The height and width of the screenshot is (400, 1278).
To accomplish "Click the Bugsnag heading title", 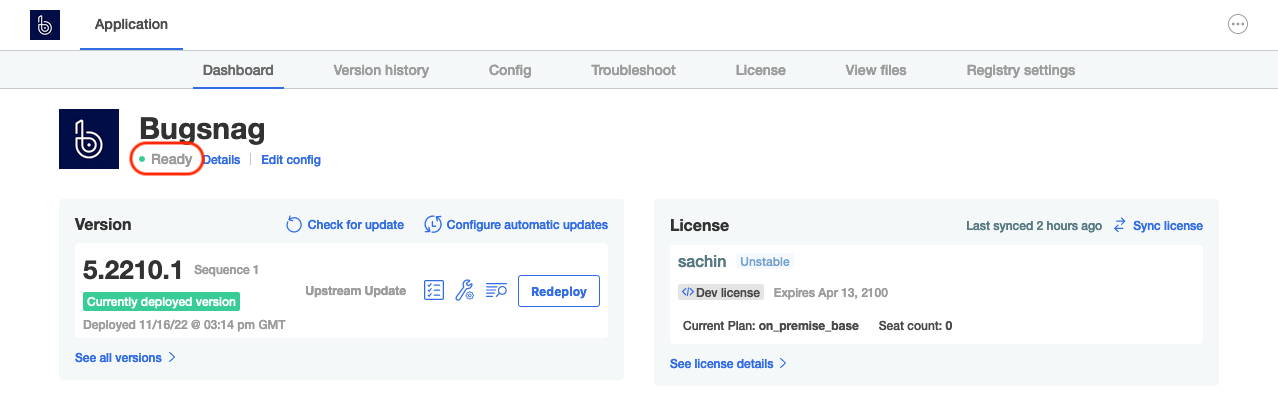I will point(202,129).
